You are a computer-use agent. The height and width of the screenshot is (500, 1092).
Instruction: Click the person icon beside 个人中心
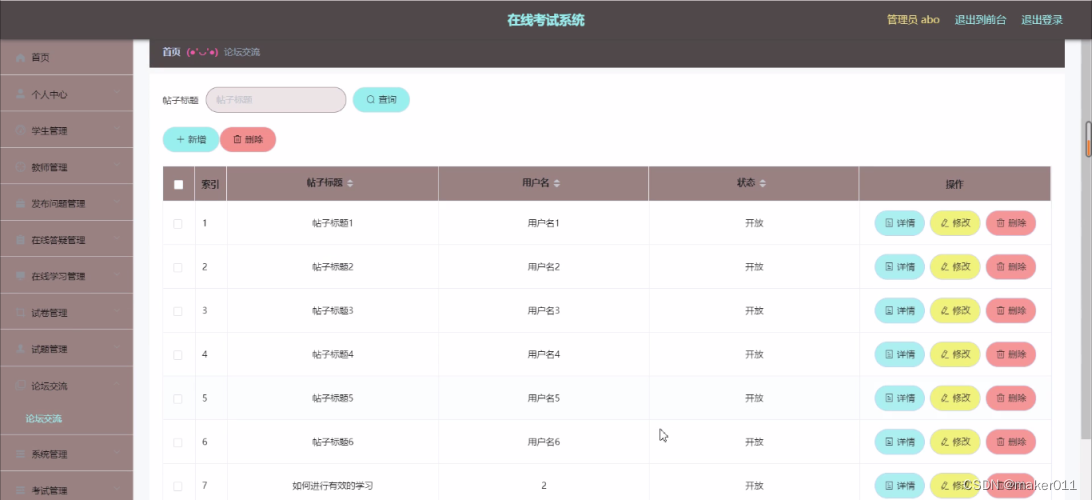(20, 94)
